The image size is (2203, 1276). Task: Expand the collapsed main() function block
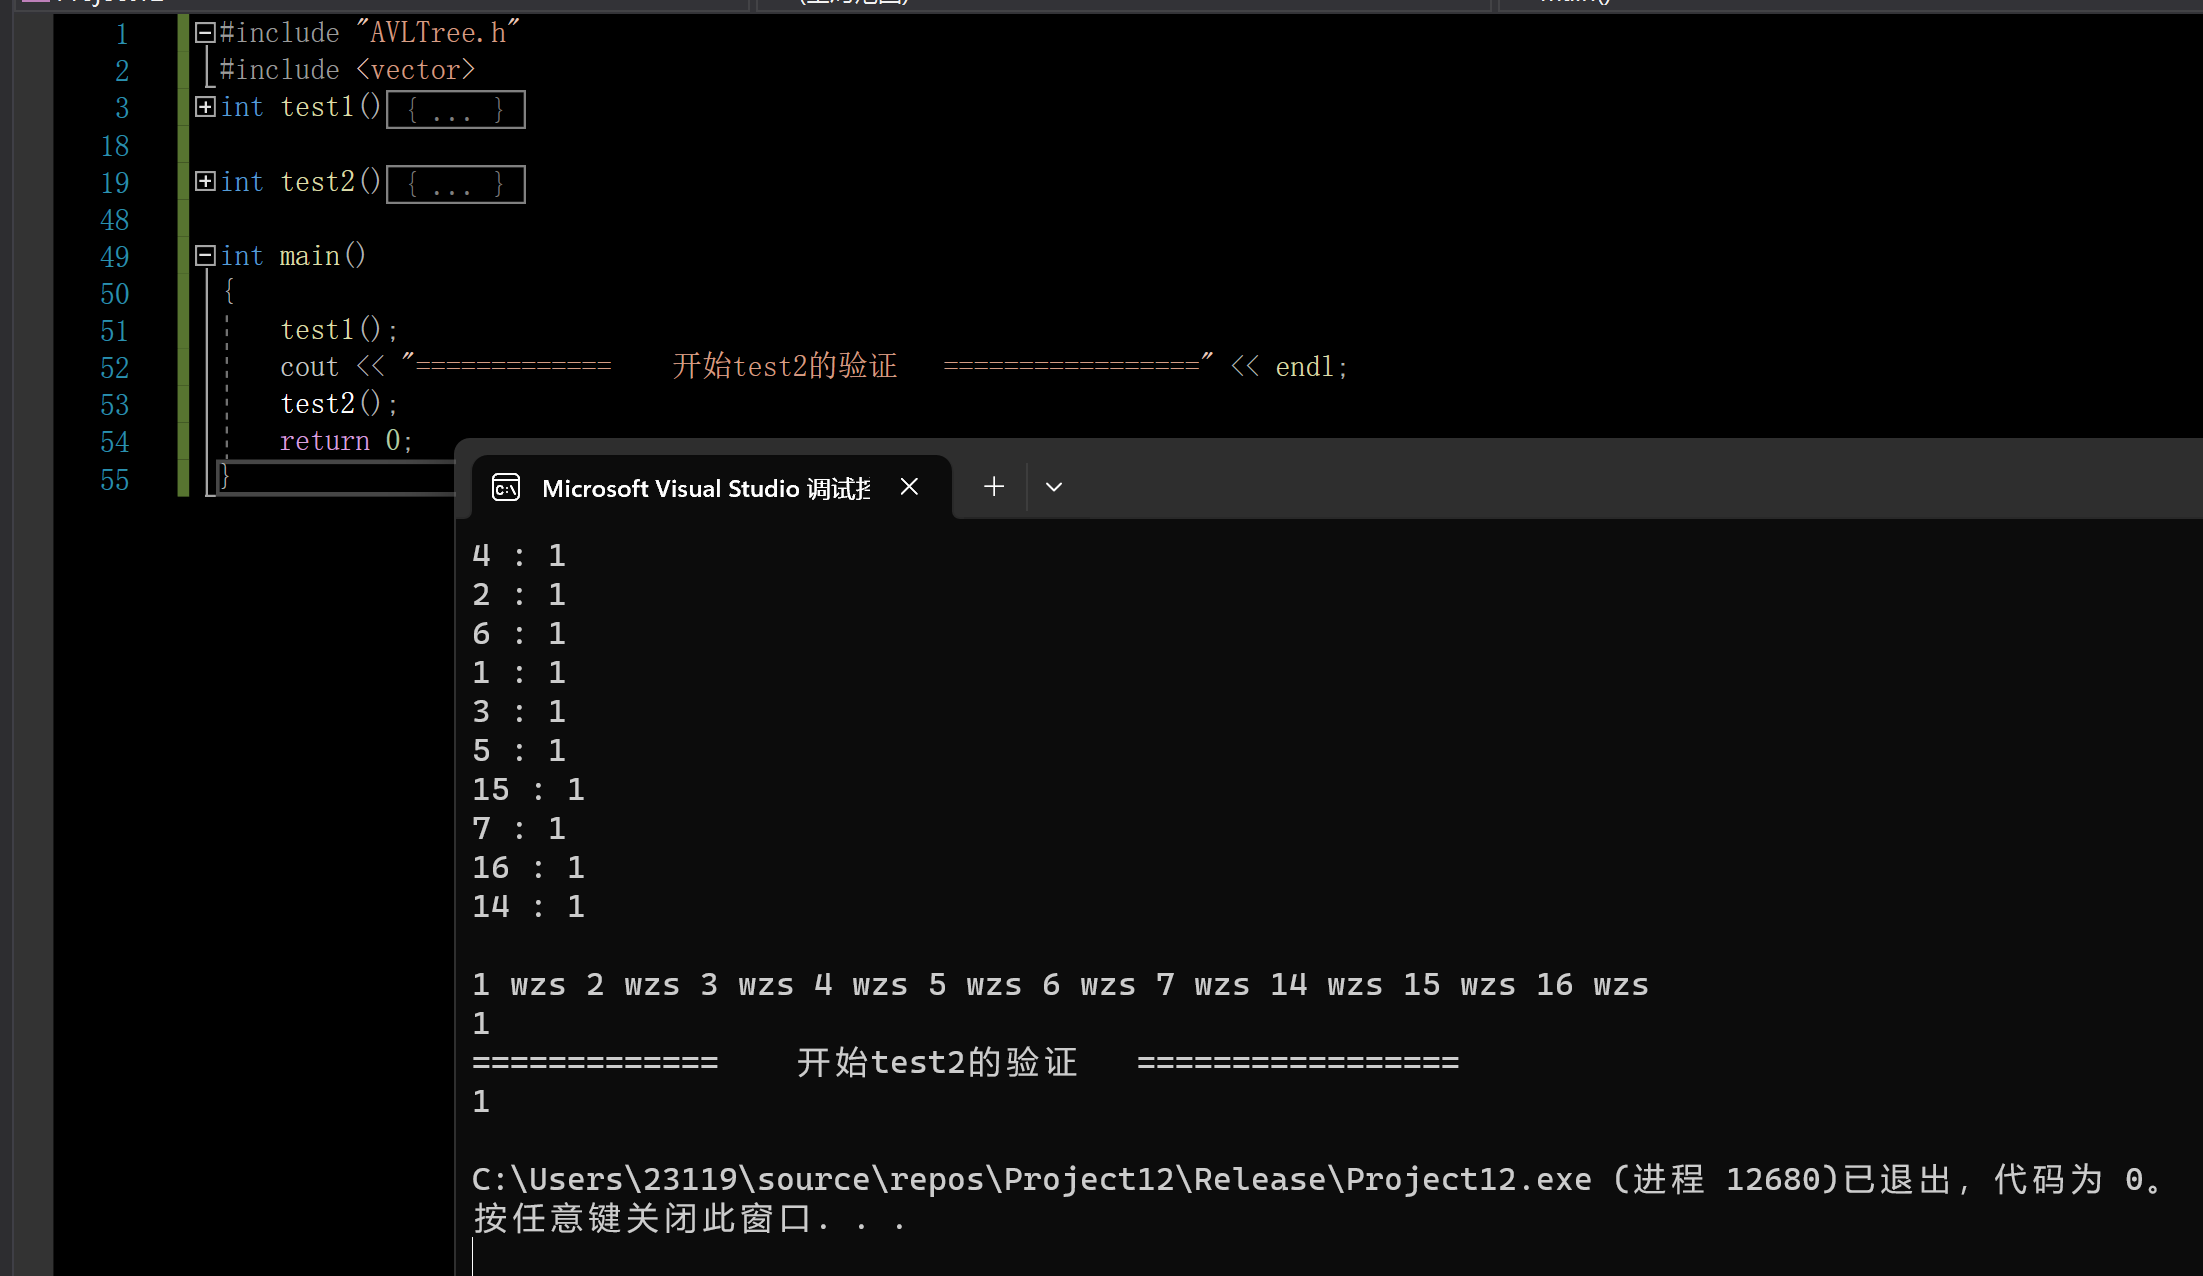click(203, 255)
